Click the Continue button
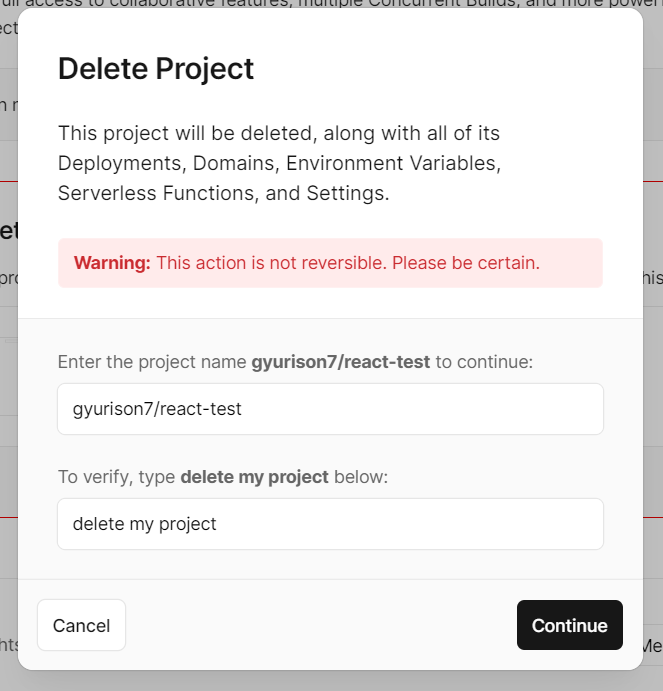Image resolution: width=663 pixels, height=691 pixels. [569, 625]
